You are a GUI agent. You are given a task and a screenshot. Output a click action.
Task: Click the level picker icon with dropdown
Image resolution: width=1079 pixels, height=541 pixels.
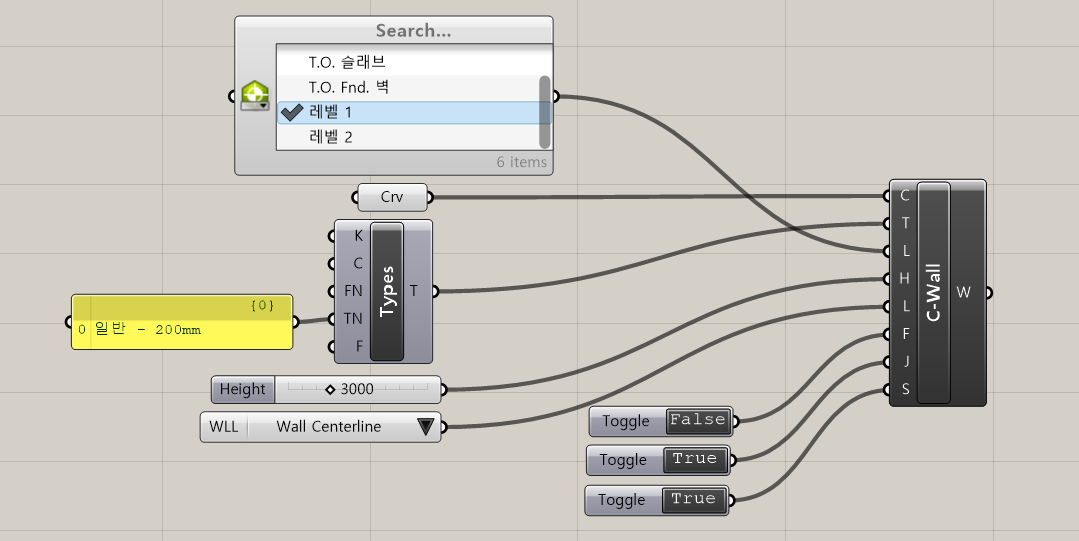[x=255, y=97]
